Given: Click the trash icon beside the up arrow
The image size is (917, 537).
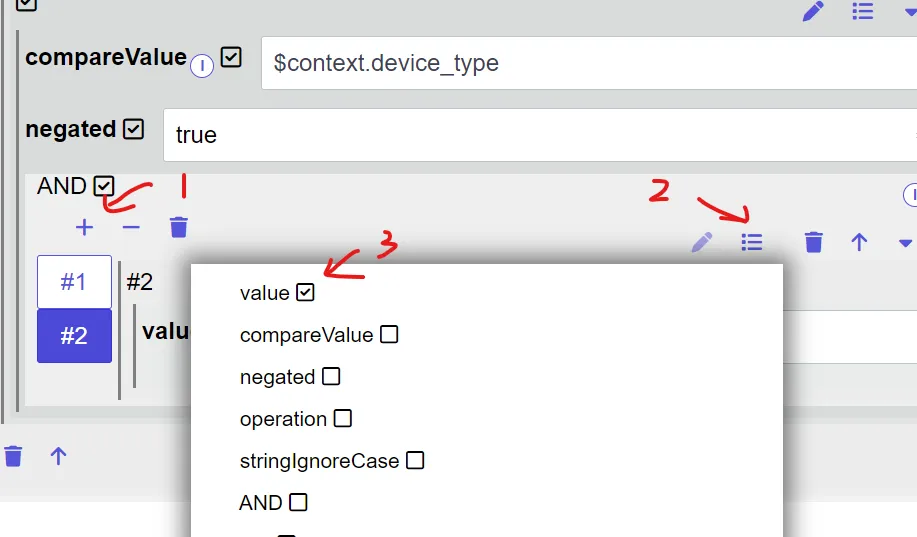Looking at the screenshot, I should 813,242.
